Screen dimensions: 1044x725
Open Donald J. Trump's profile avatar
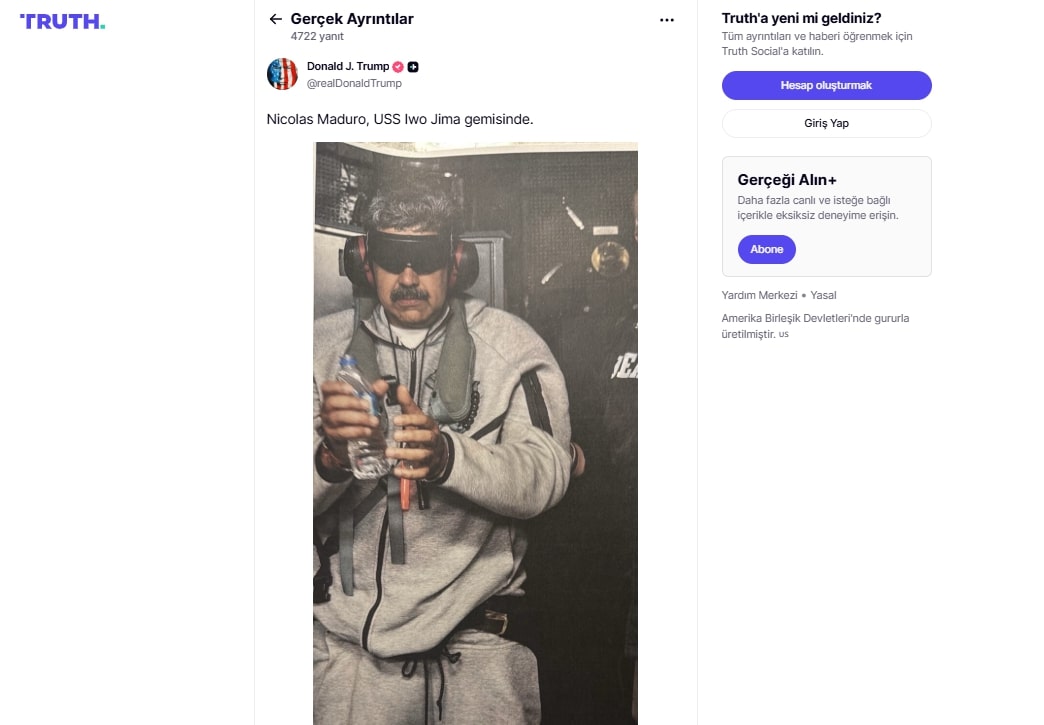[282, 74]
